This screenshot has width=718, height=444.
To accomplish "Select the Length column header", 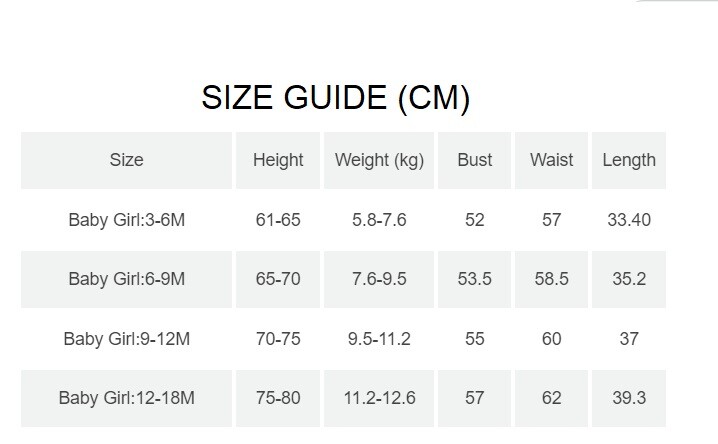I will coord(629,160).
